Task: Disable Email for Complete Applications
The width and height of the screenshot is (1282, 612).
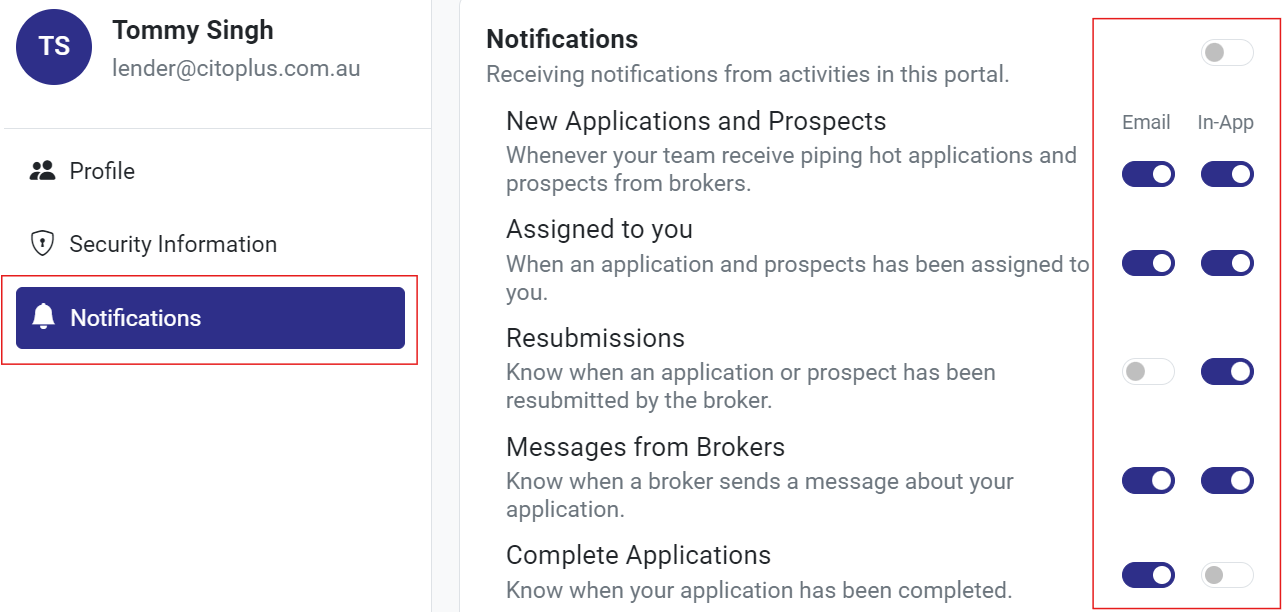Action: 1148,575
